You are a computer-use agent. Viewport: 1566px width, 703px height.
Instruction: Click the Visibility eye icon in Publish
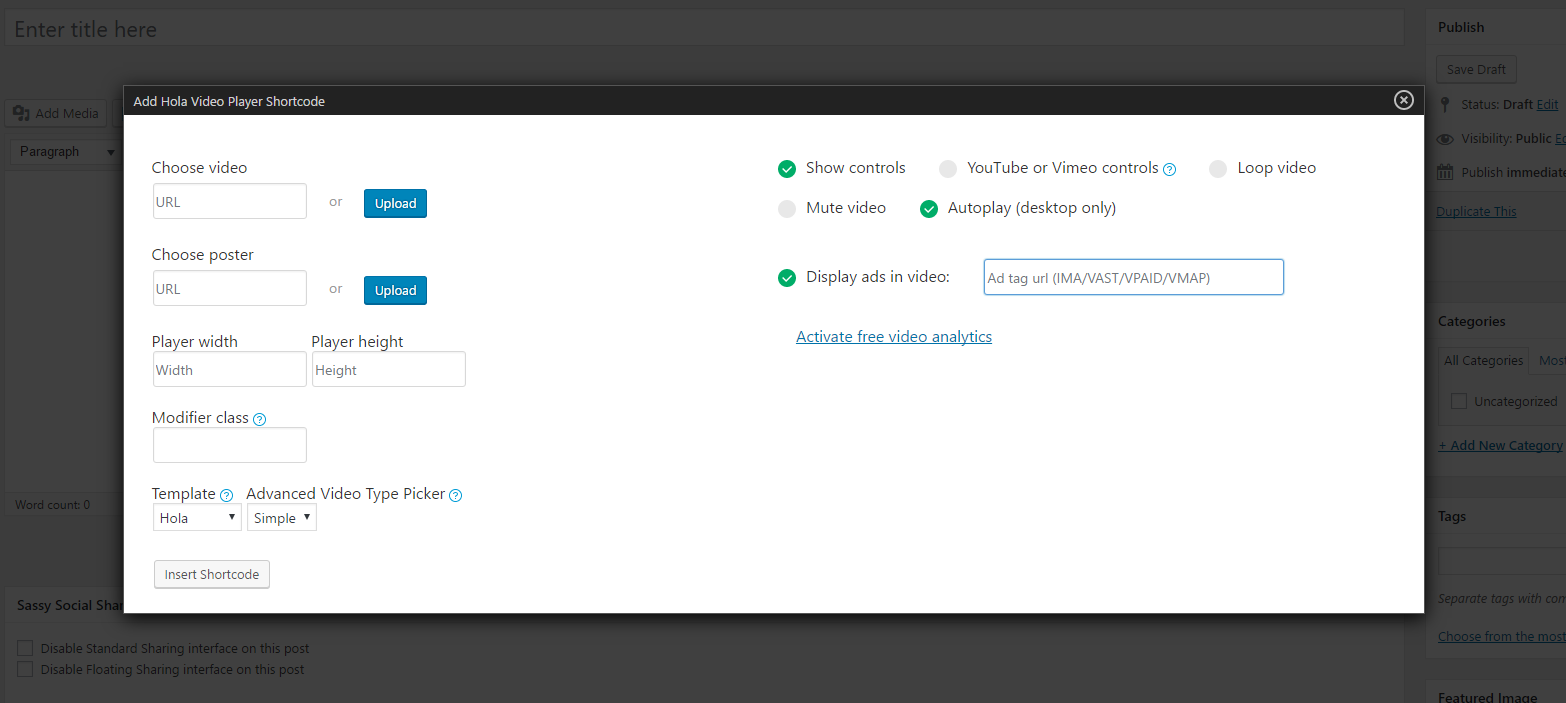pyautogui.click(x=1445, y=139)
